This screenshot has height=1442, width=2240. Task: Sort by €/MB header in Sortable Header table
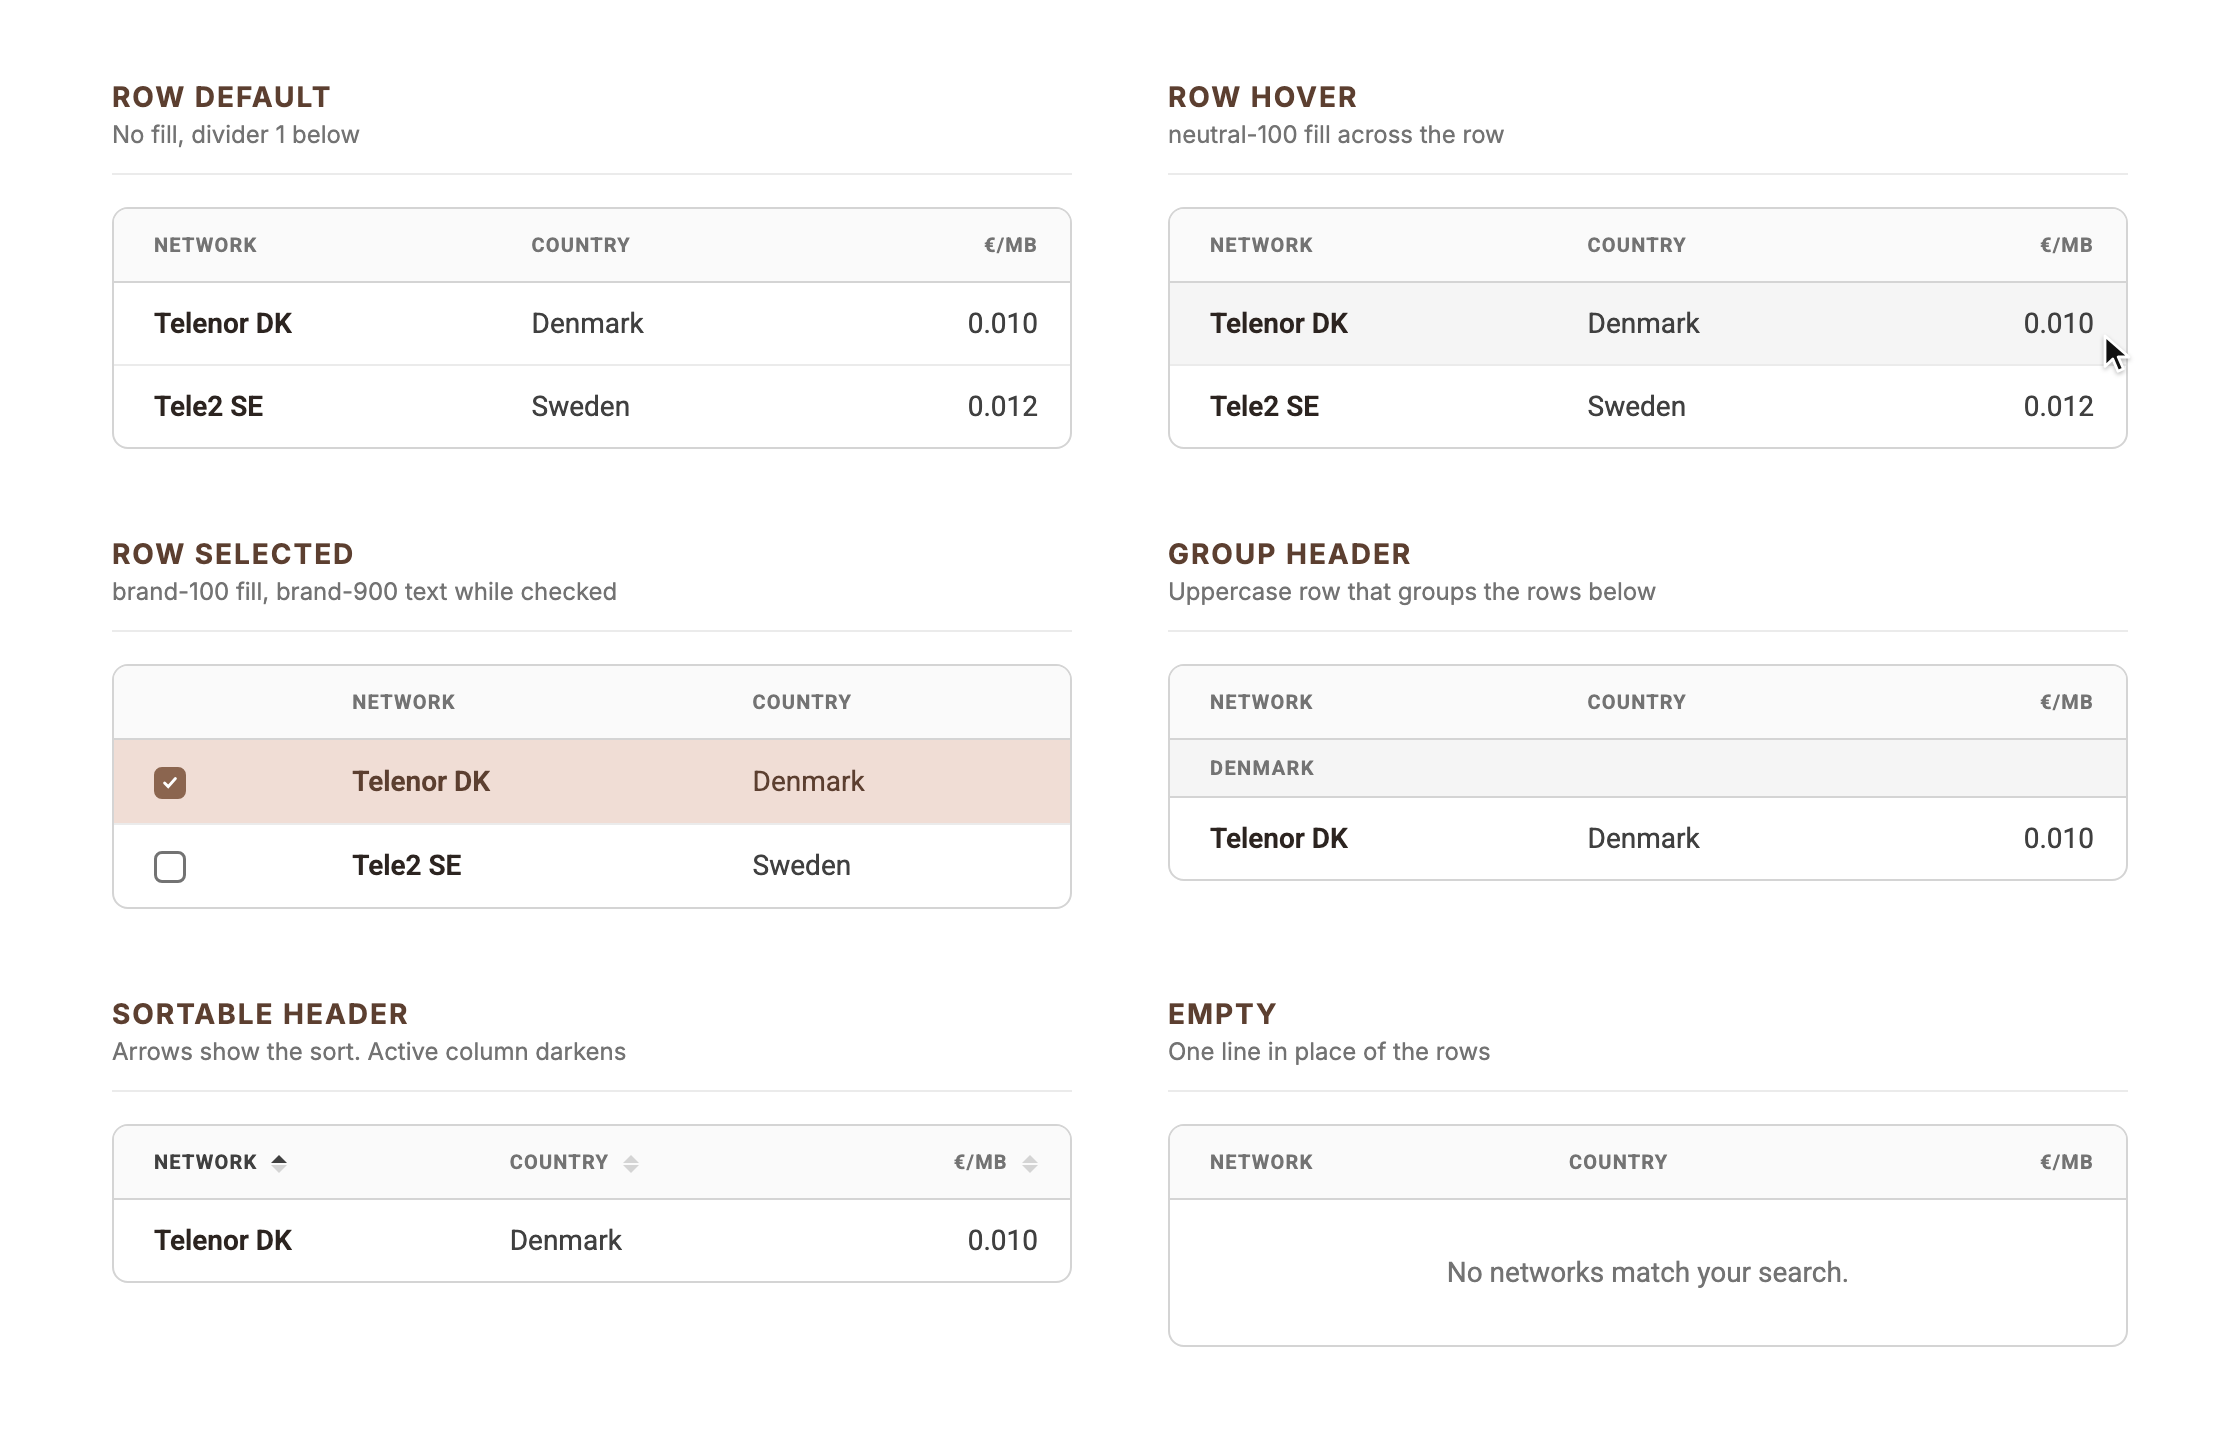click(980, 1162)
